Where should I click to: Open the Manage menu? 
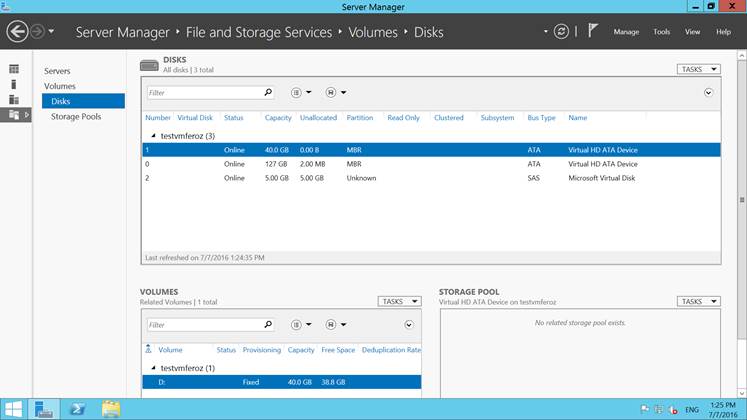626,32
